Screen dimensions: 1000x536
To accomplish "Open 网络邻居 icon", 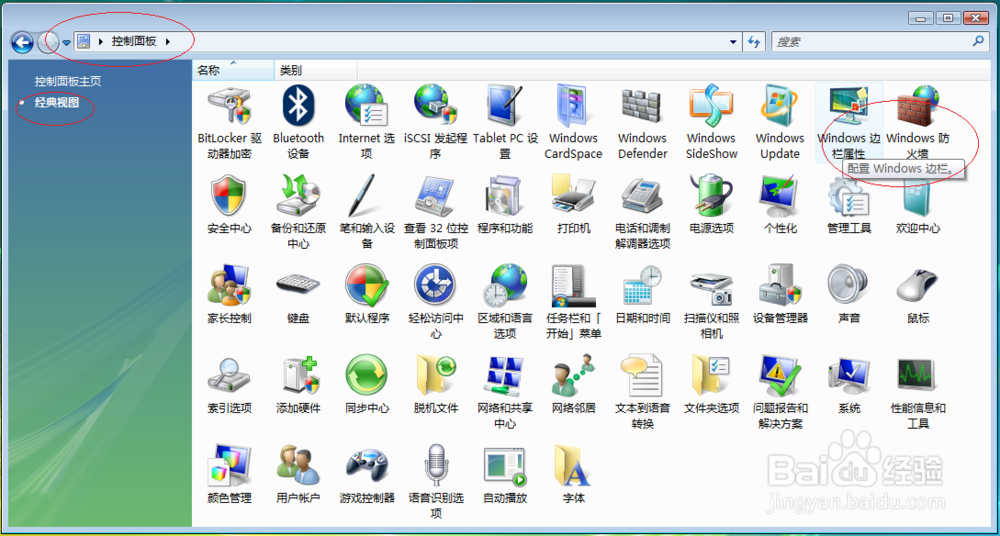I will (x=573, y=376).
